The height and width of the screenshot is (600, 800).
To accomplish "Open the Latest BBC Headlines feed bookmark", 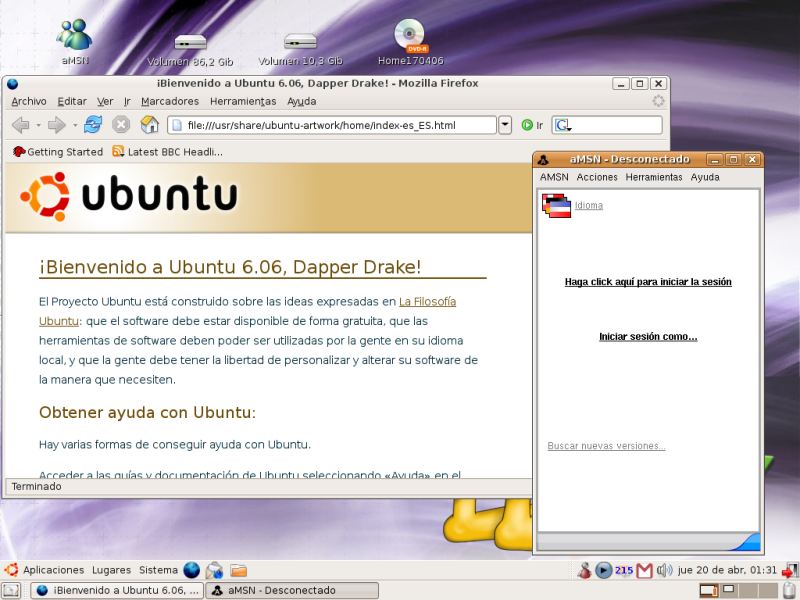I will coord(167,152).
